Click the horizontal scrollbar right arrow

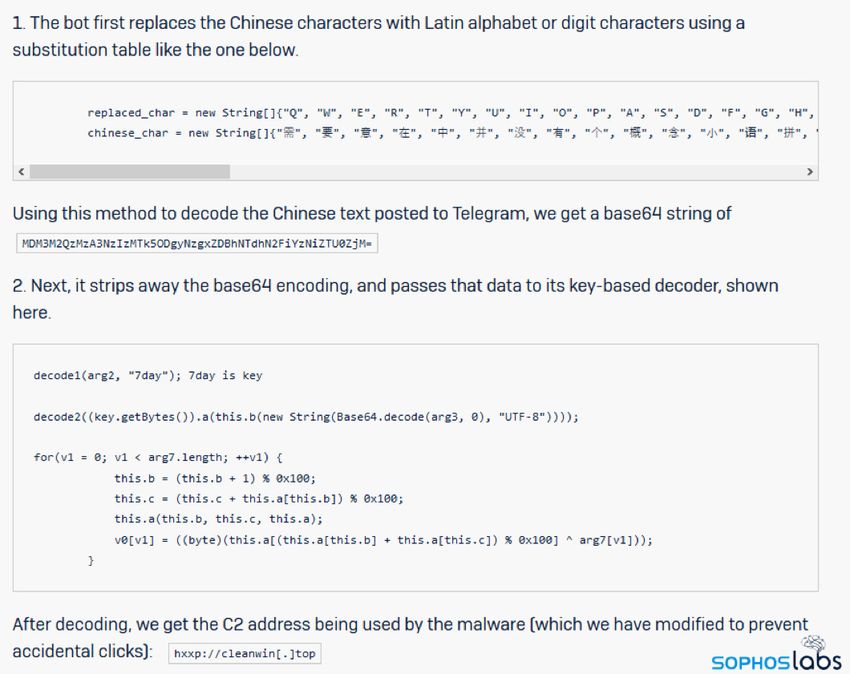click(x=810, y=172)
